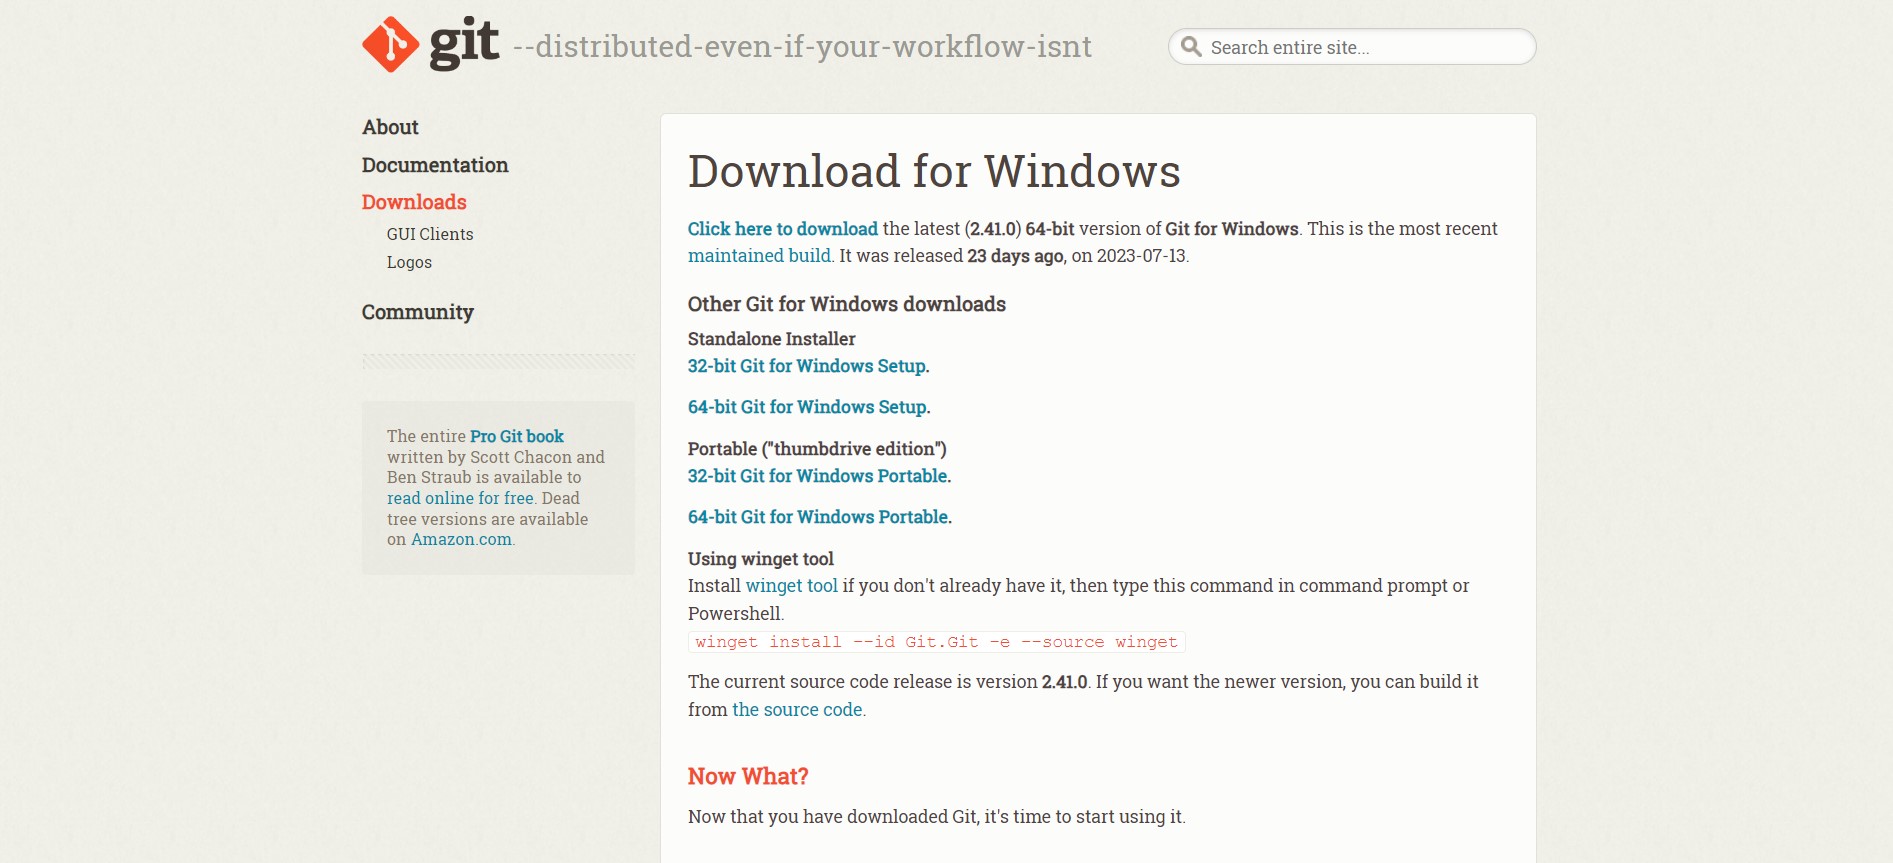Click the 'Standalone Installer' label
The height and width of the screenshot is (863, 1893).
pyautogui.click(x=772, y=339)
